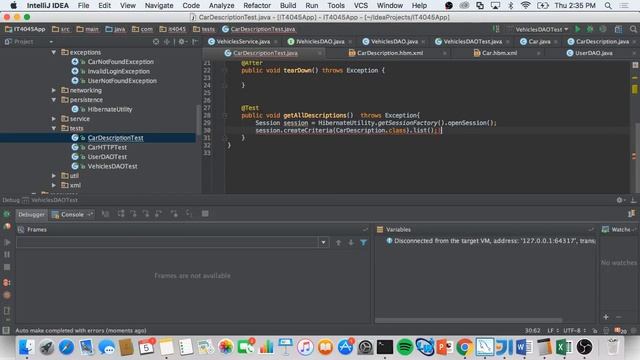The image size is (640, 360).
Task: Collapse the tests folder
Action: 53,128
